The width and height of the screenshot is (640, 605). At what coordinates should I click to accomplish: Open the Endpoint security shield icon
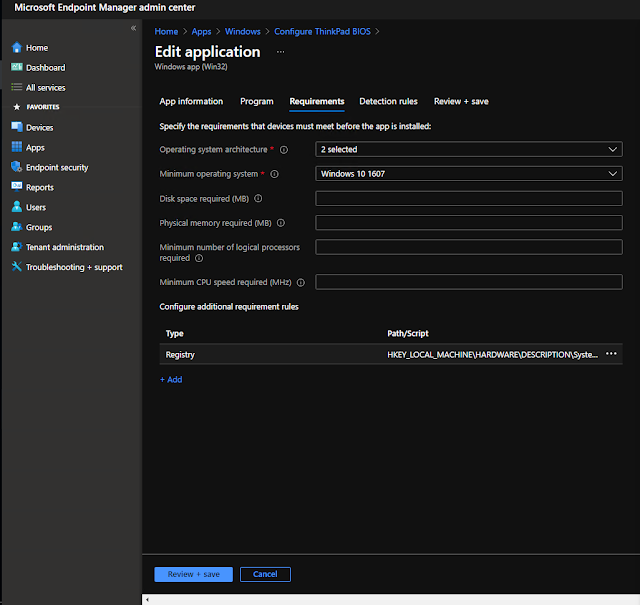[17, 167]
